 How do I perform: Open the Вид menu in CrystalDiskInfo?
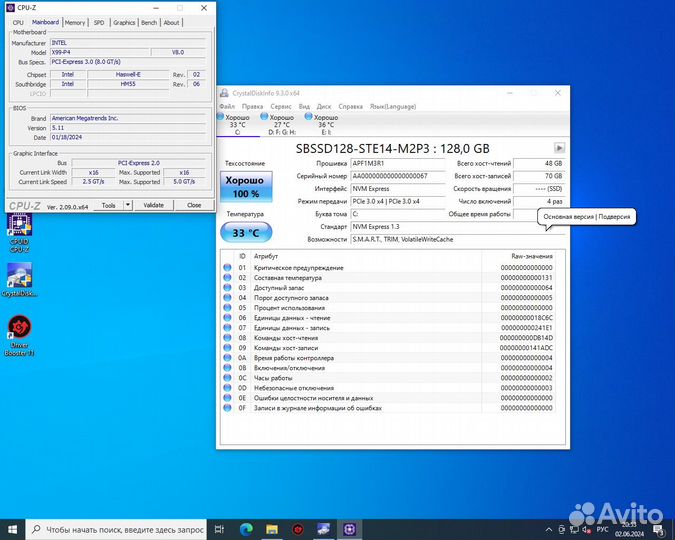pyautogui.click(x=304, y=106)
